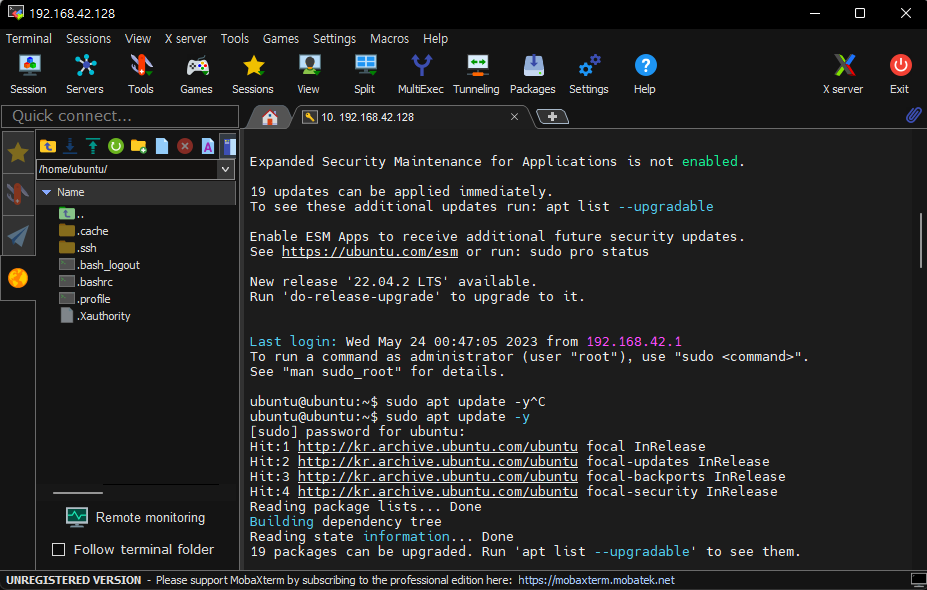Enable Follow terminal folder checkbox
This screenshot has width=927, height=590.
click(x=59, y=549)
